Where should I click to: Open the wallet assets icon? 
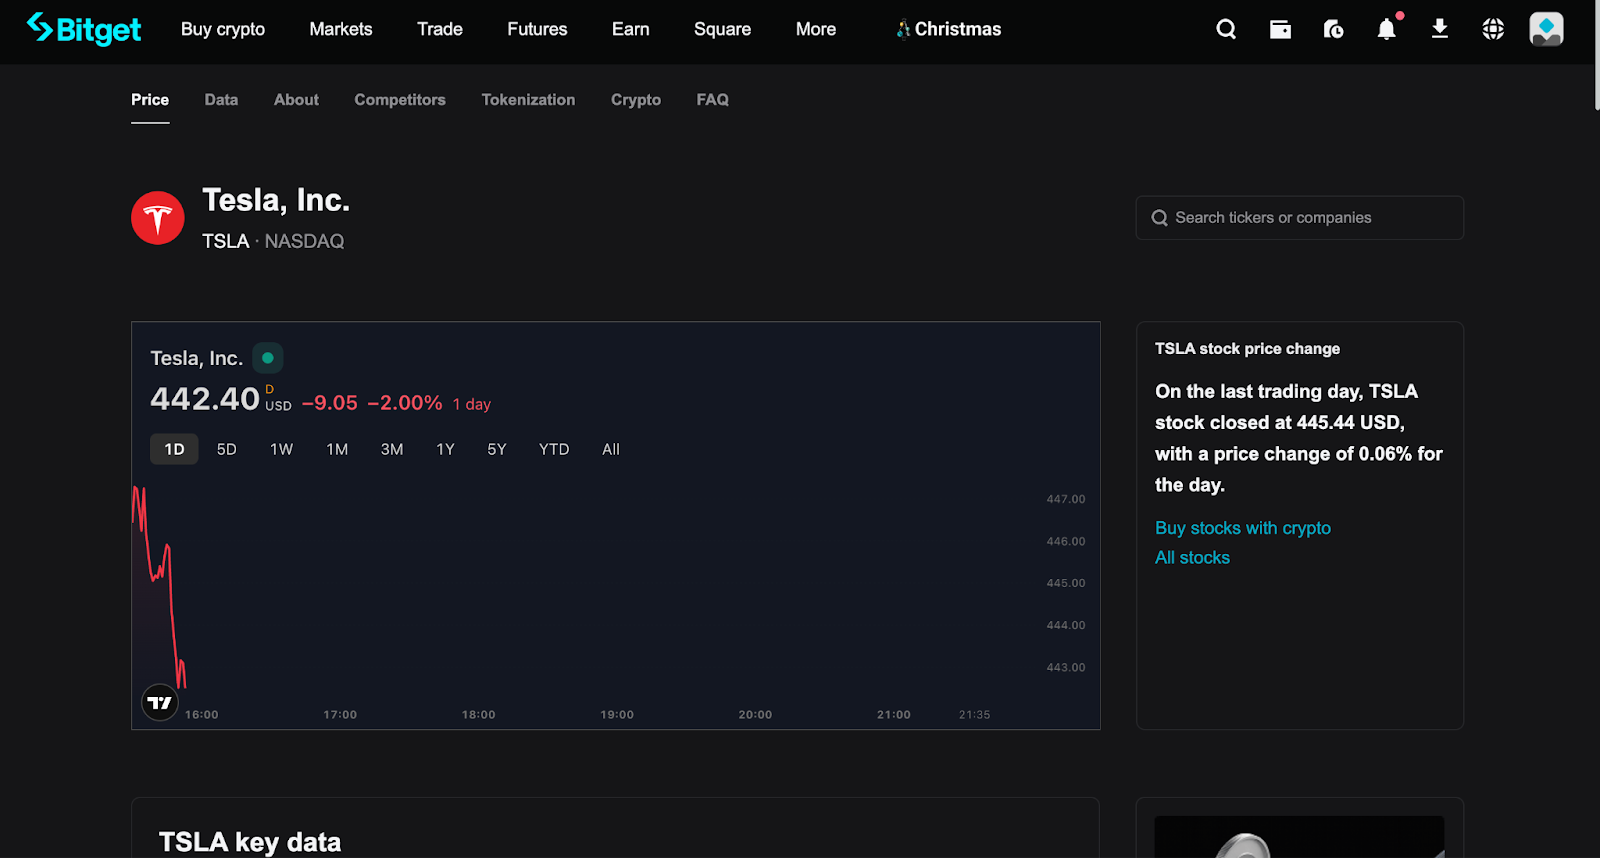tap(1280, 29)
